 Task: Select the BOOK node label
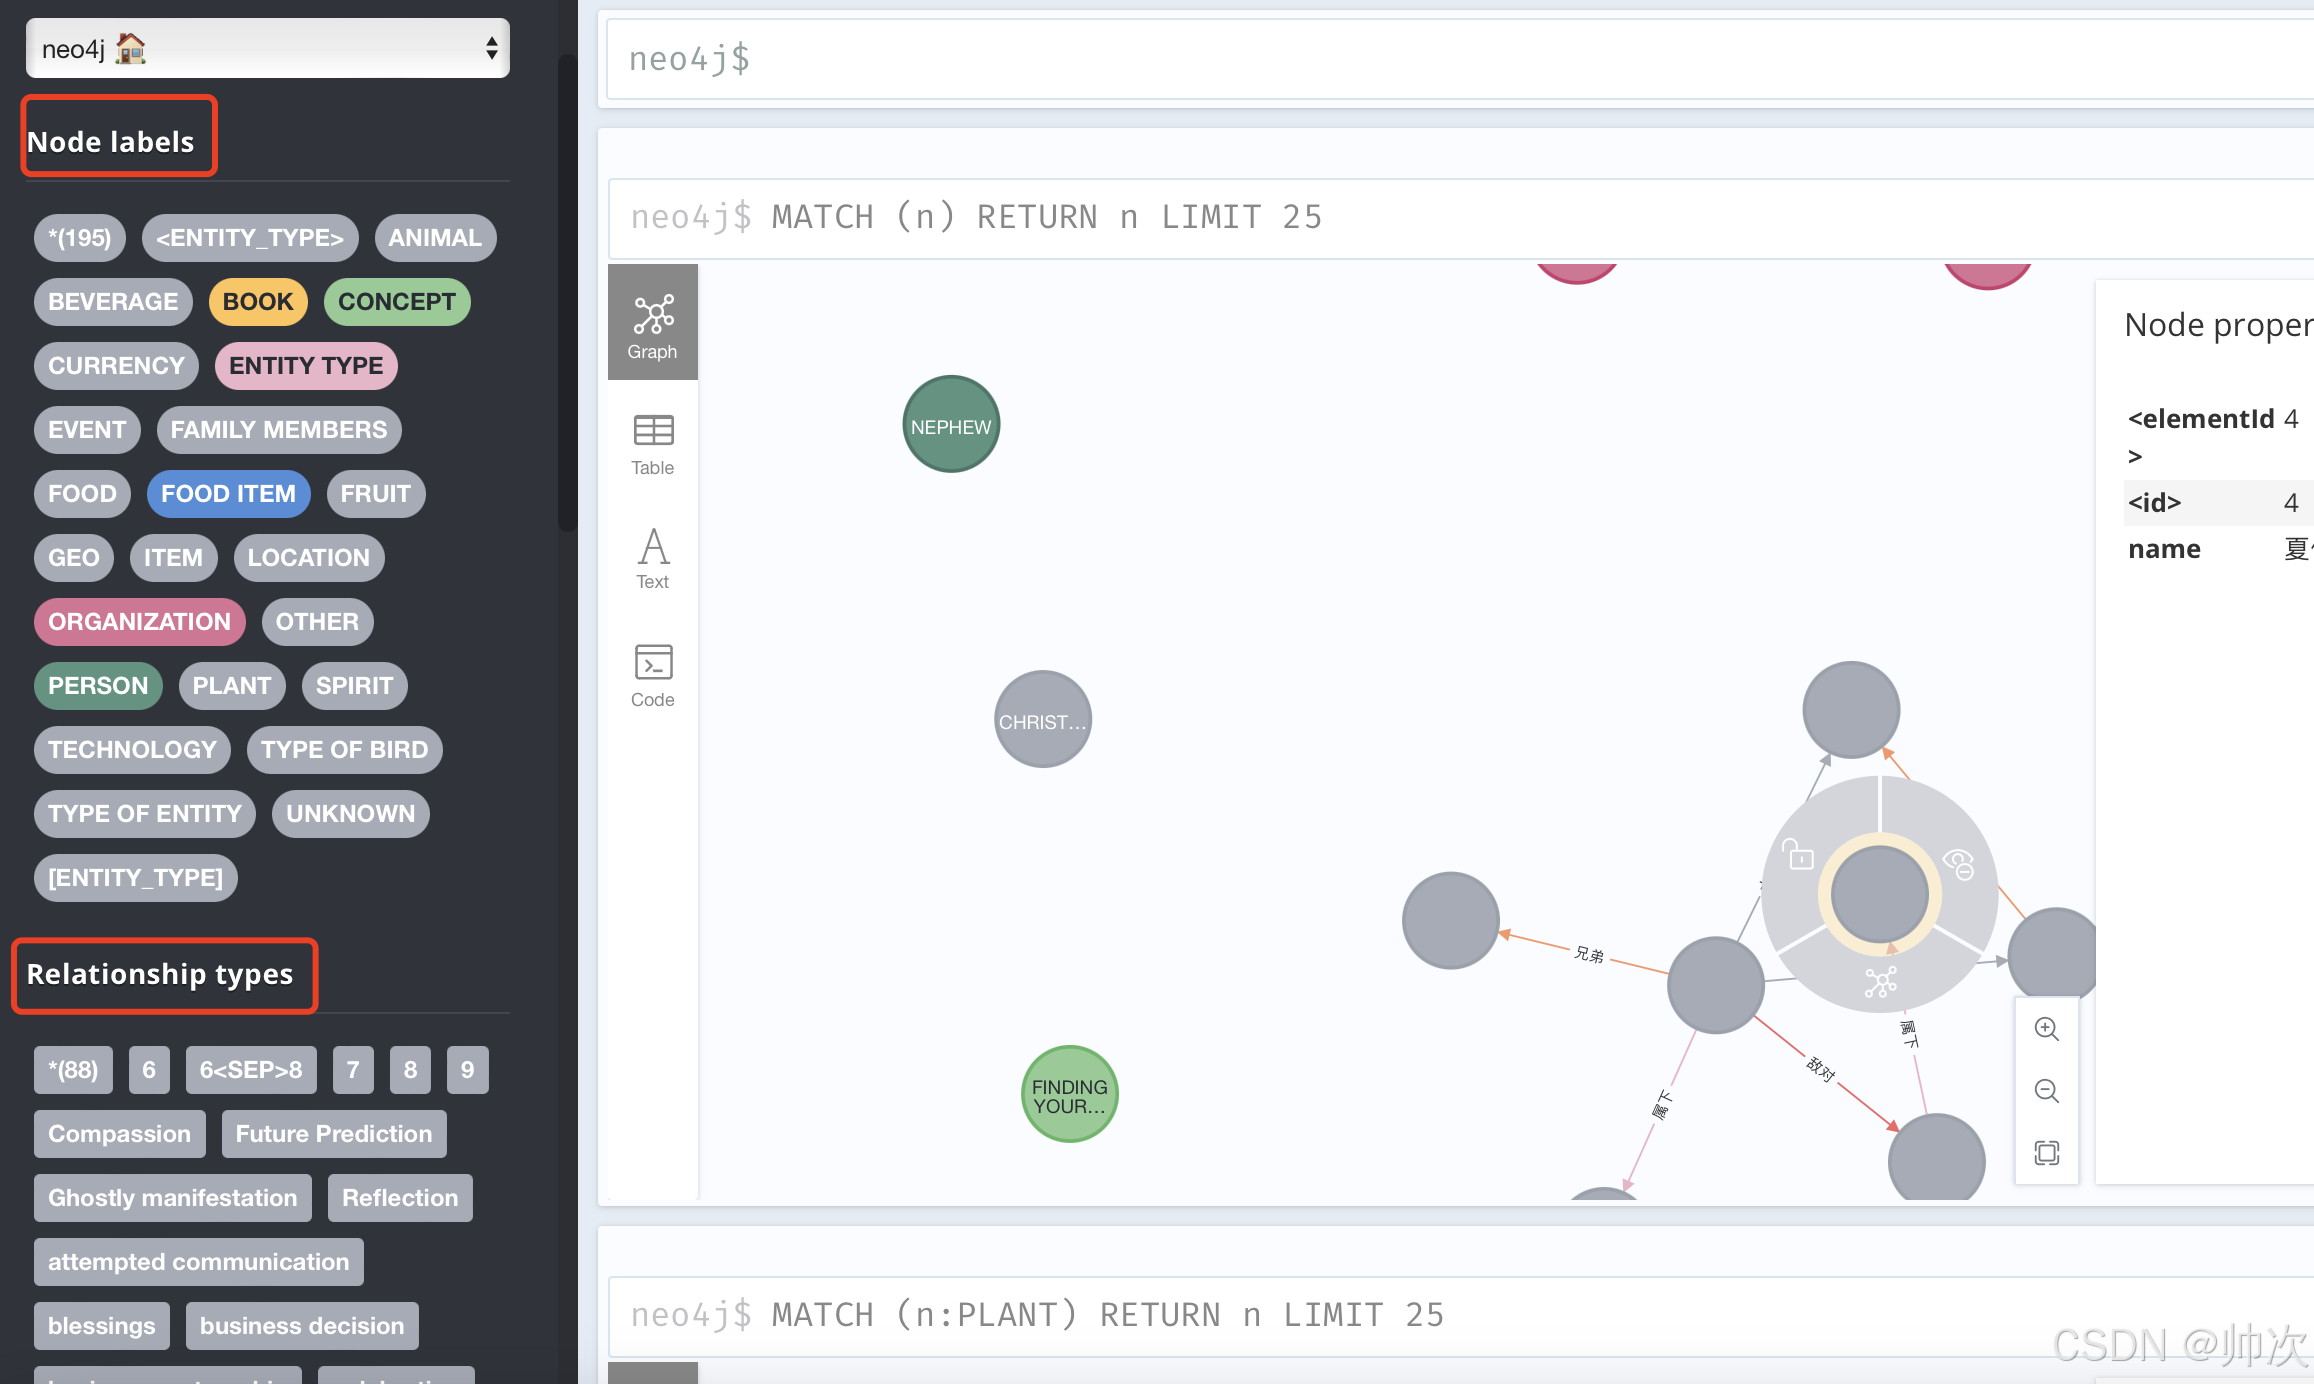coord(258,302)
